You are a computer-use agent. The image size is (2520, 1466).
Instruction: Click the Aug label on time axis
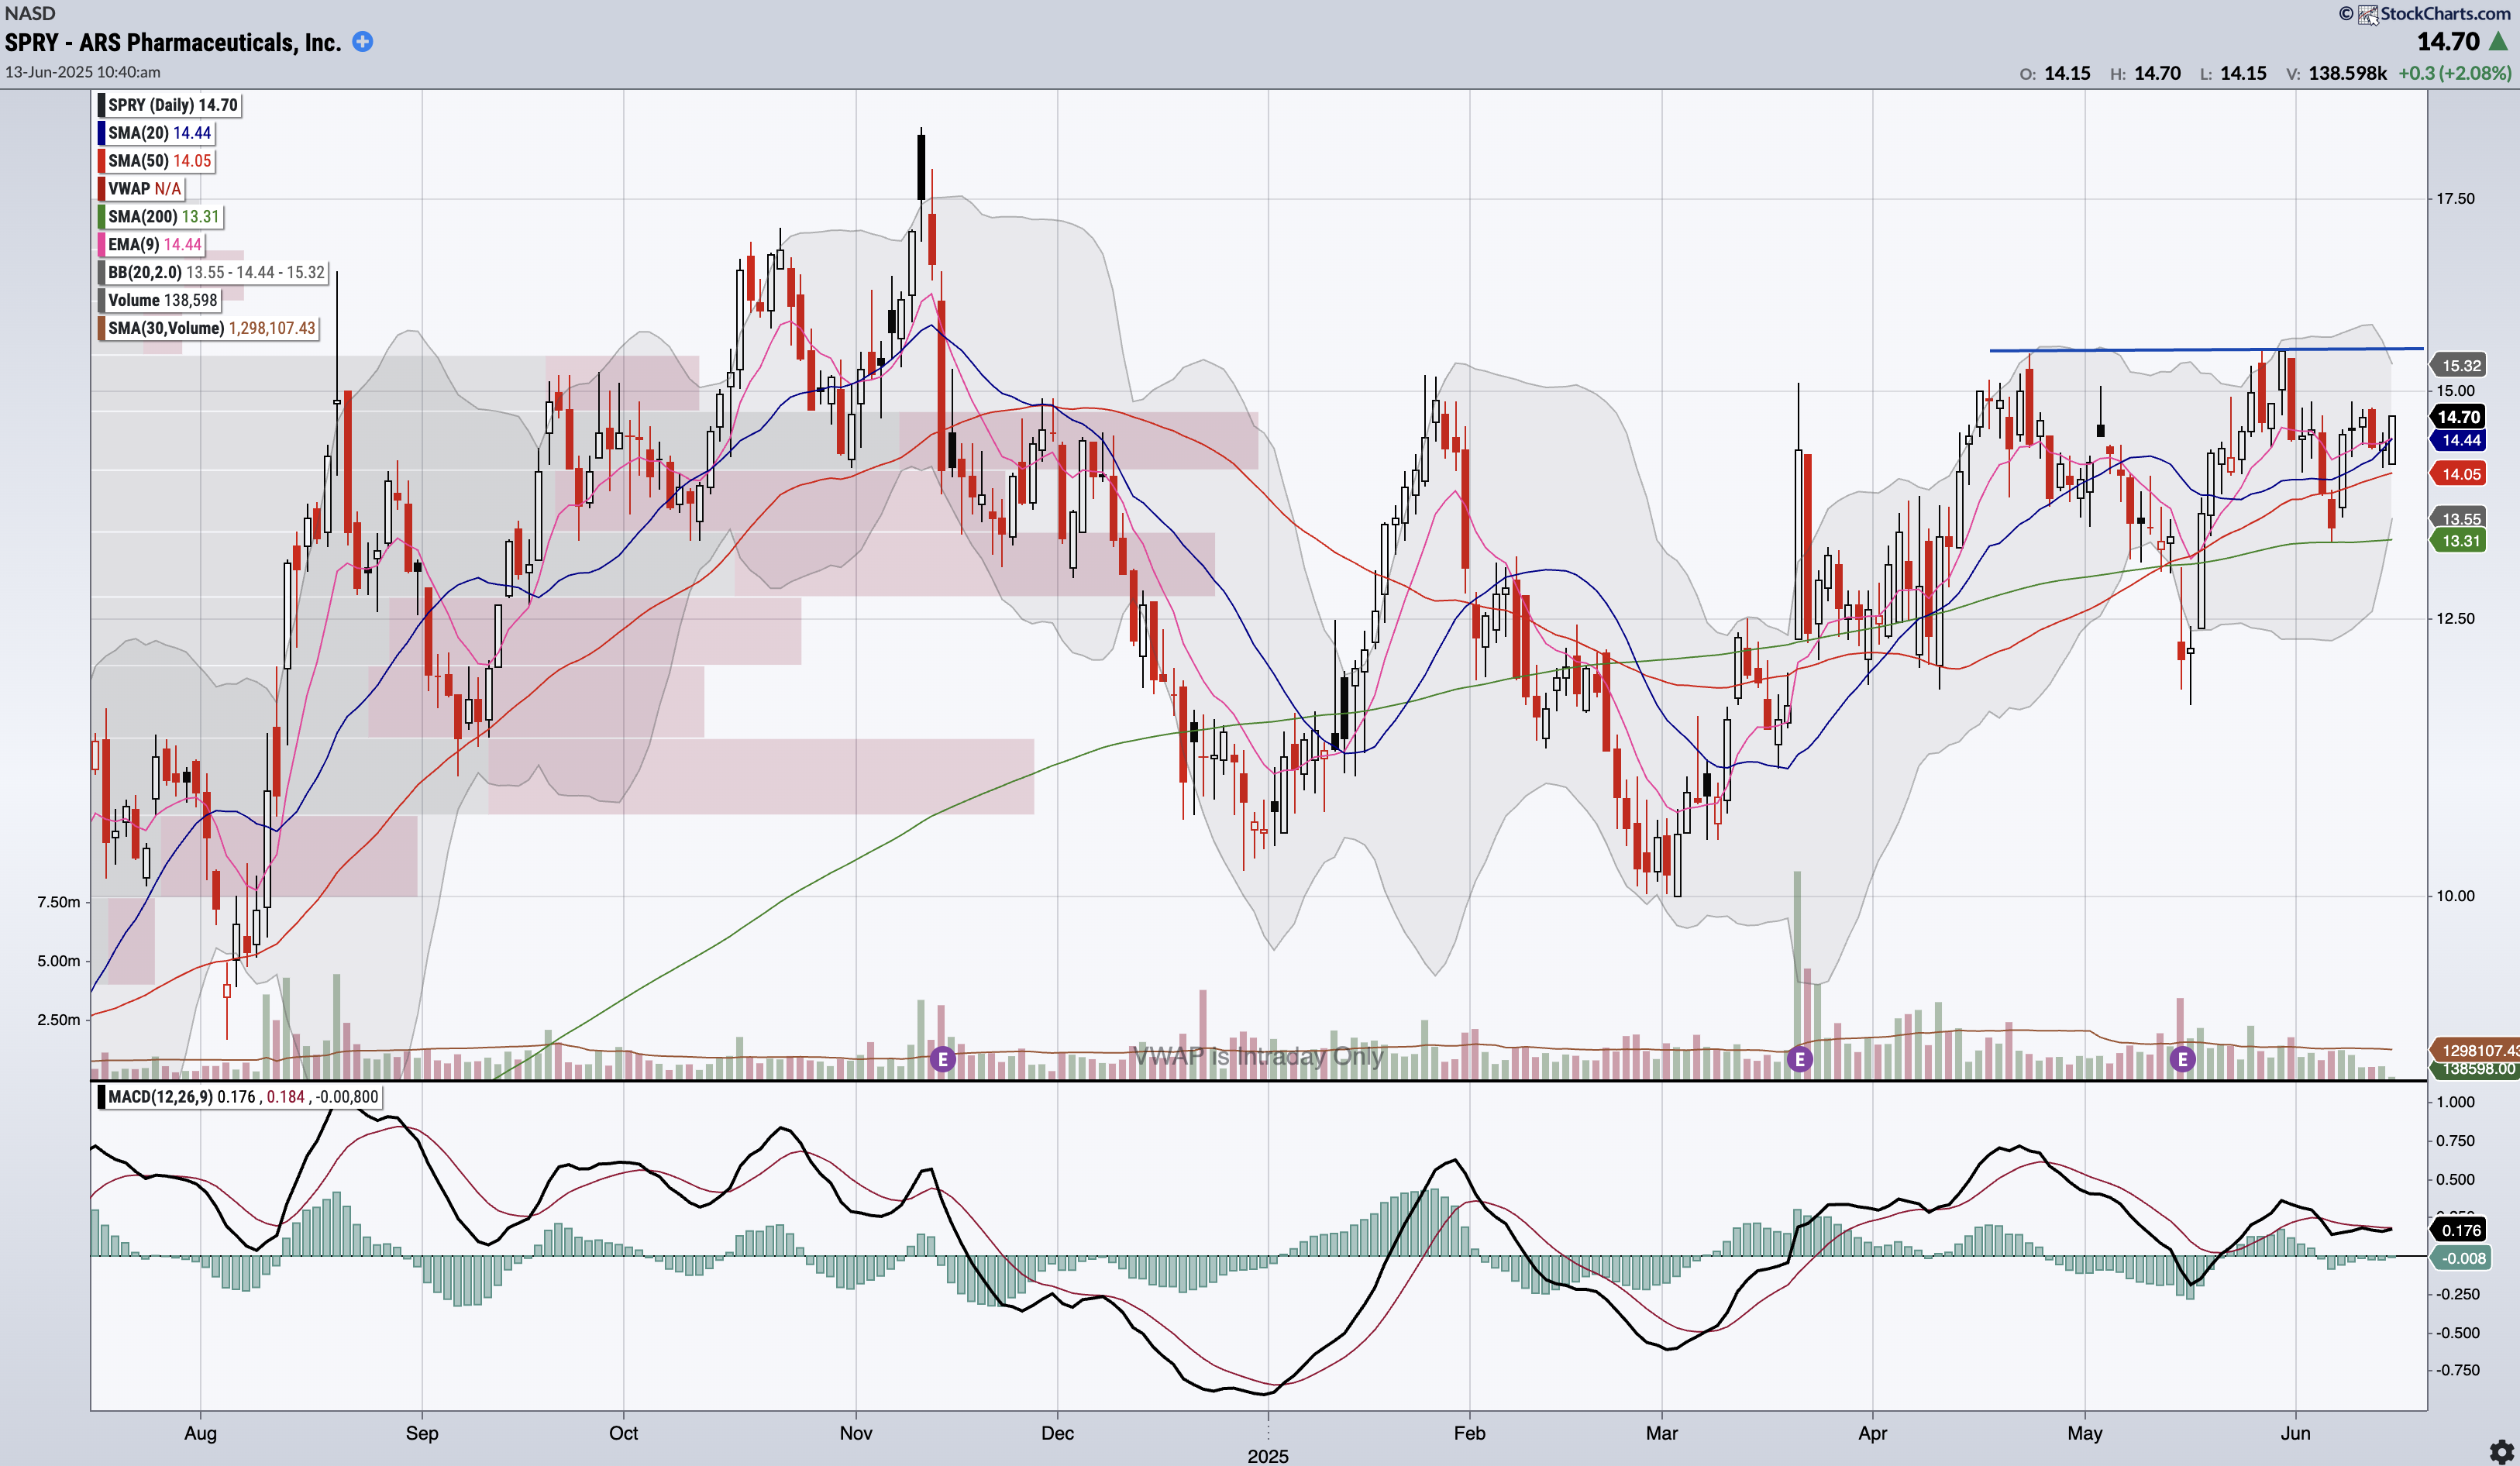click(x=200, y=1433)
